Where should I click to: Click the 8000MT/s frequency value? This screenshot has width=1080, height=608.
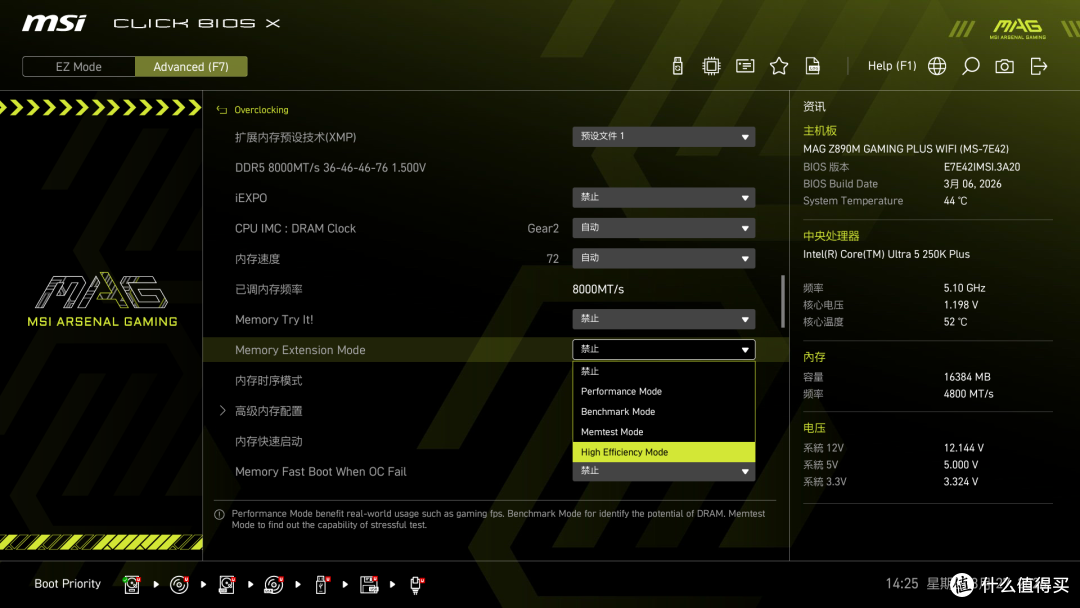pos(598,289)
